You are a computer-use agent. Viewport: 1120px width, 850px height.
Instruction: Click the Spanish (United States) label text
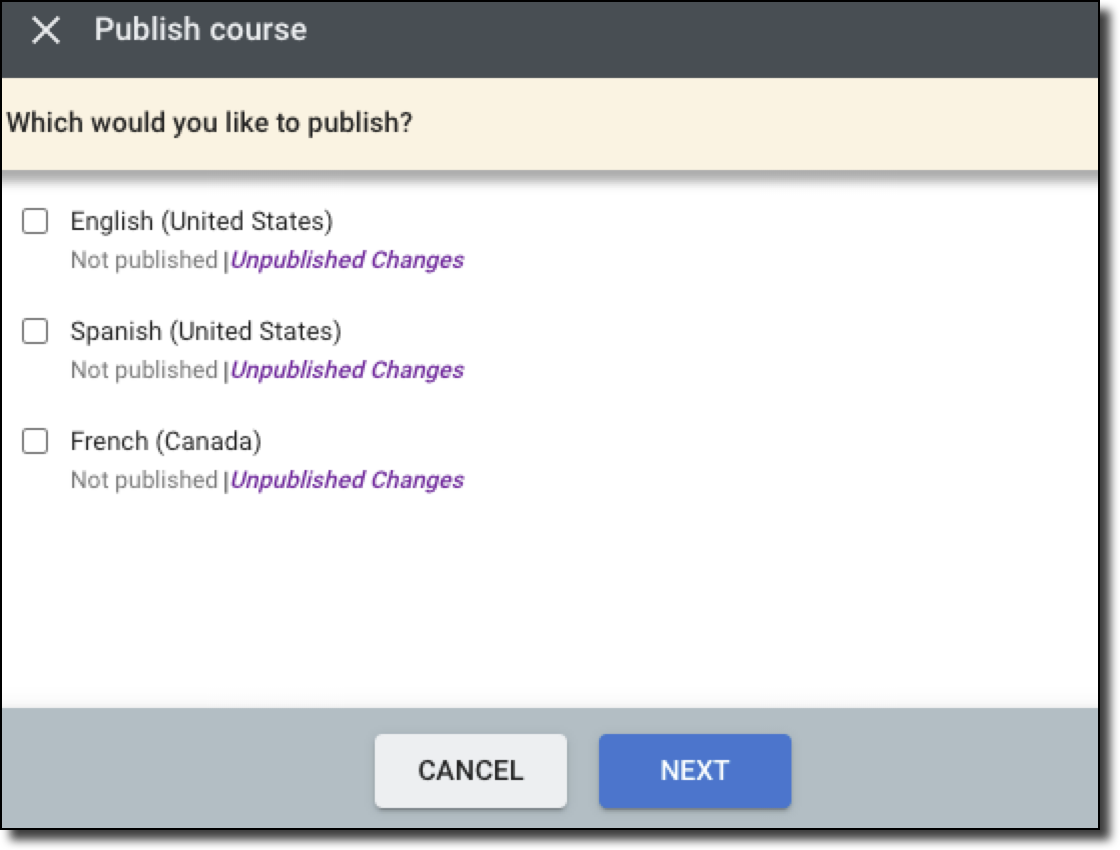(205, 331)
